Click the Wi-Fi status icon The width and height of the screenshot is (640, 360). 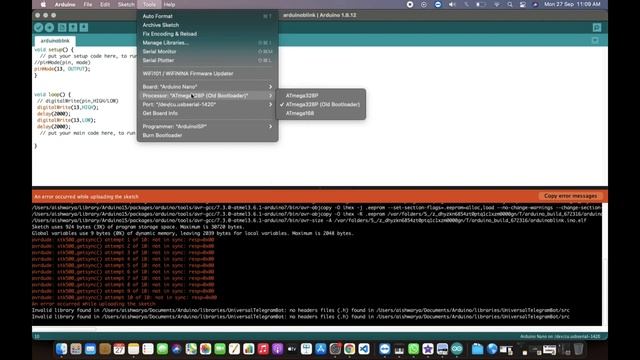click(497, 4)
